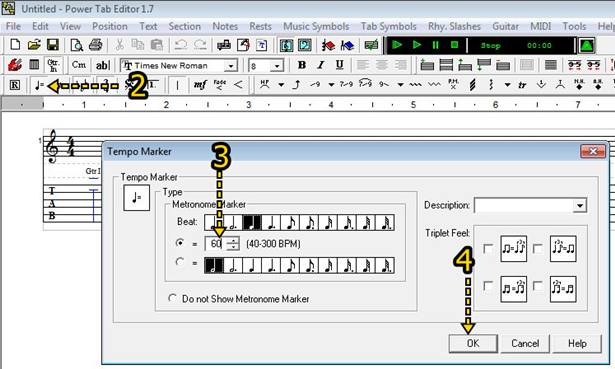The image size is (615, 369).
Task: Toggle bold text formatting
Action: click(x=301, y=65)
